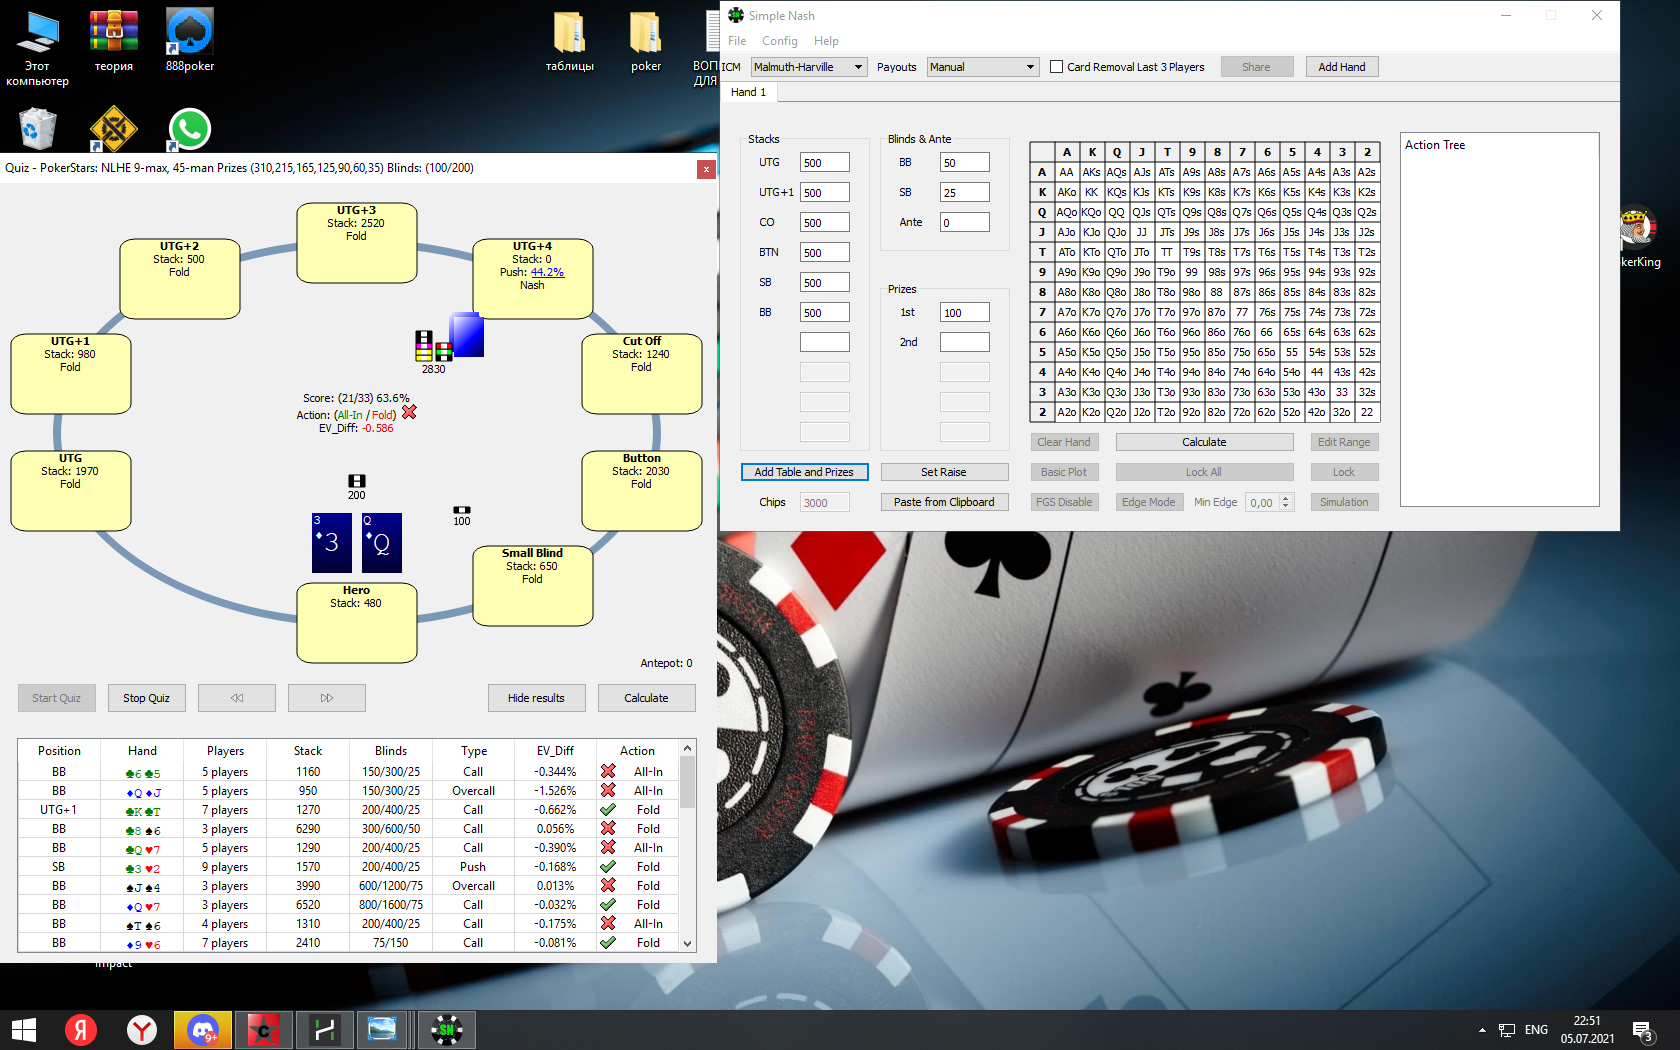Open the poker folder on desktop
Image resolution: width=1680 pixels, height=1050 pixels.
[645, 40]
